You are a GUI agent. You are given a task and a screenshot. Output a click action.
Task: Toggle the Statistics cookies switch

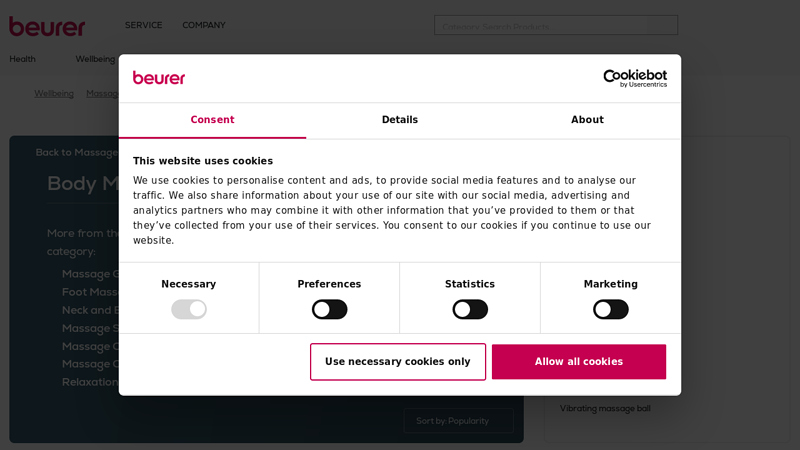470,309
